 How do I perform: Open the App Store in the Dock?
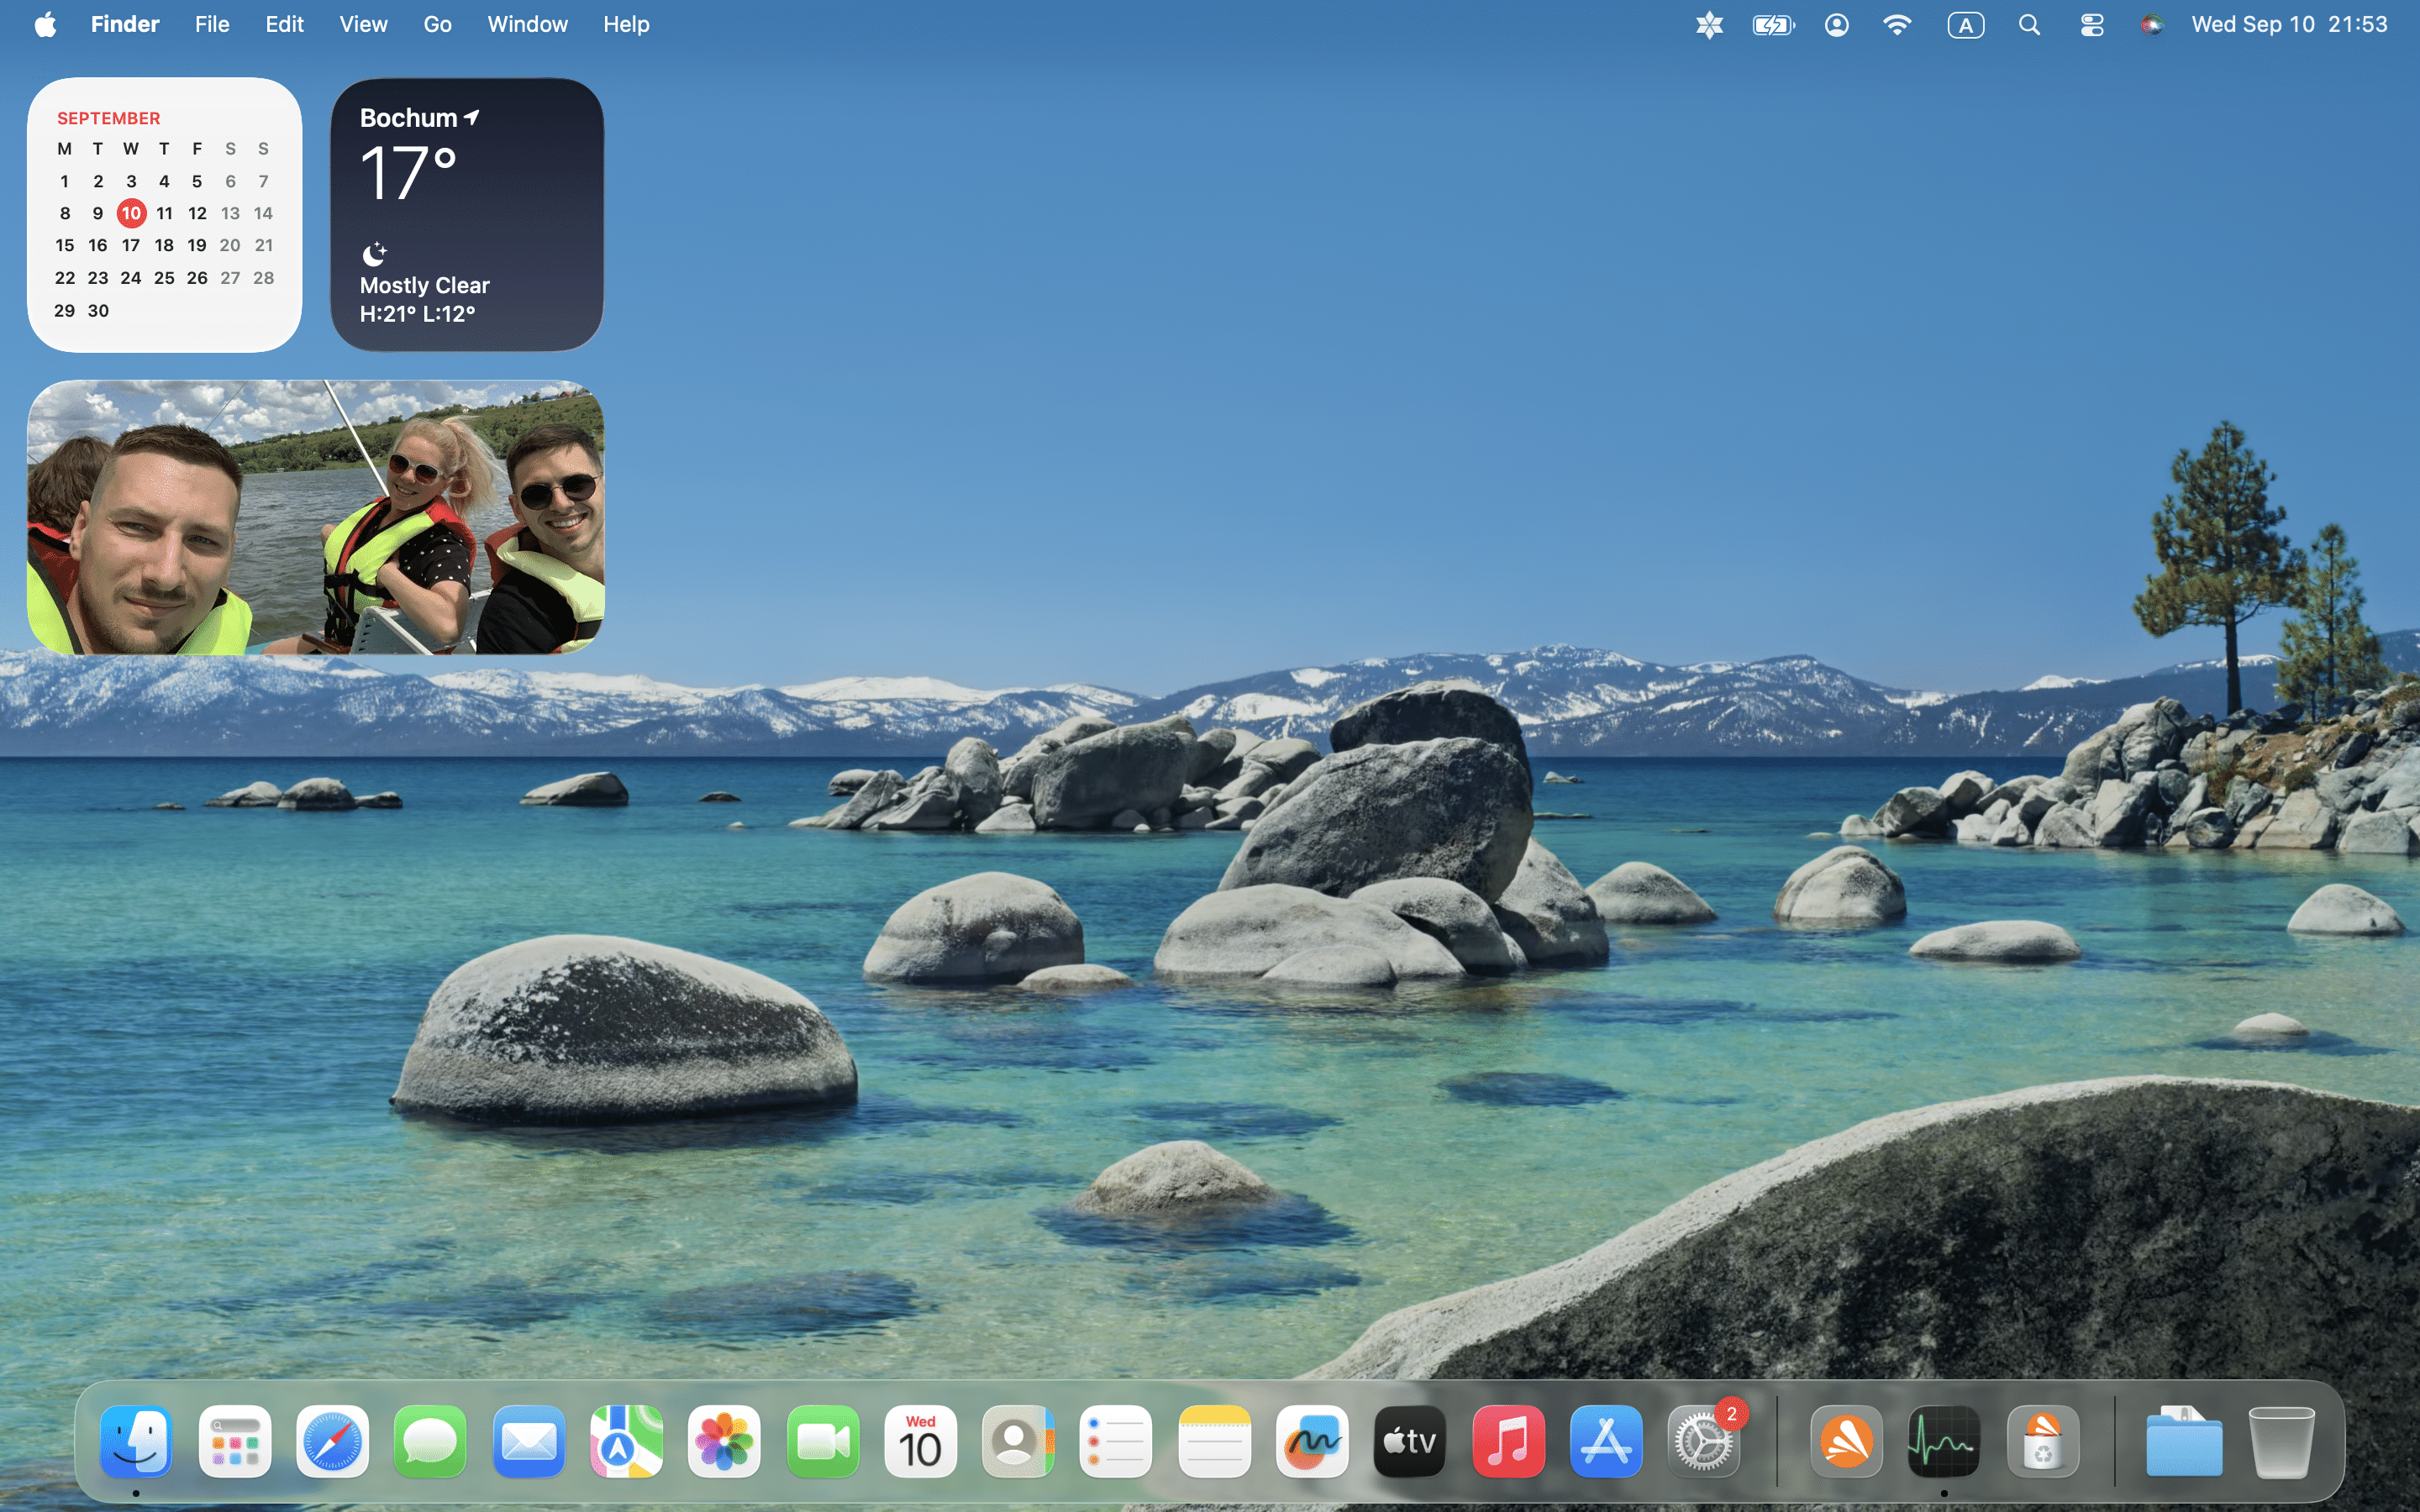[1606, 1441]
